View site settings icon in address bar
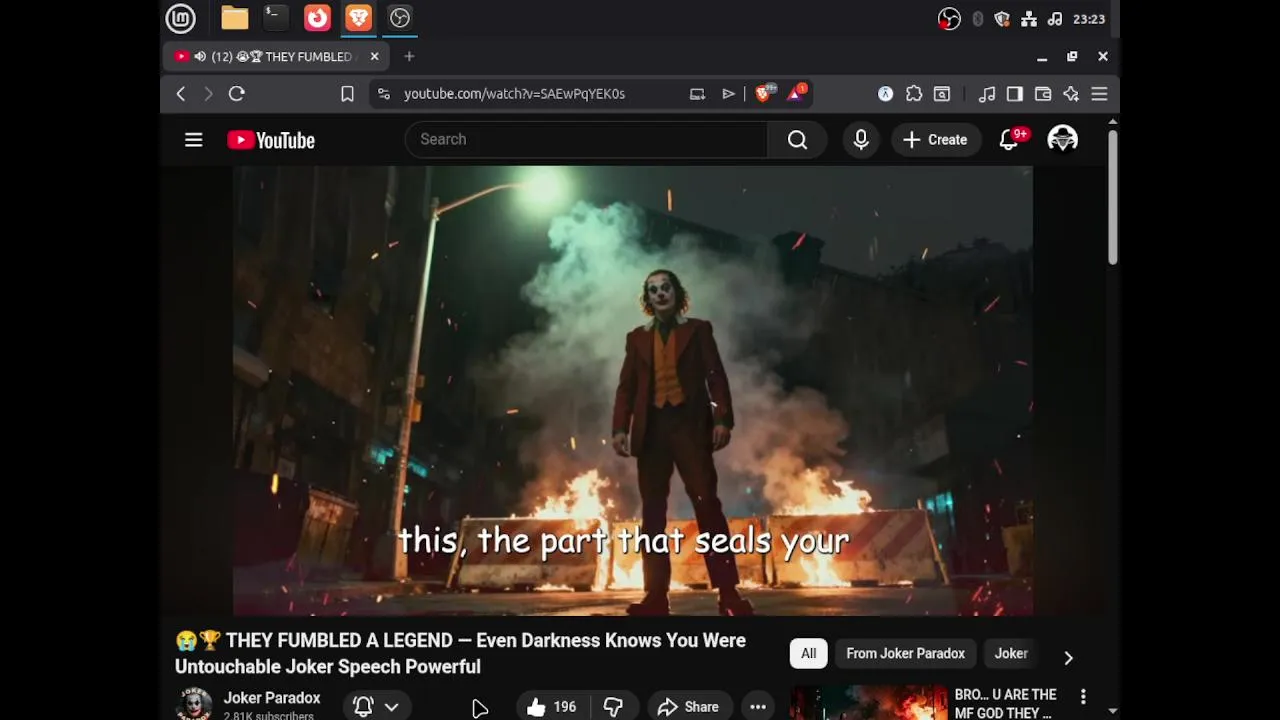1280x720 pixels. pyautogui.click(x=383, y=94)
